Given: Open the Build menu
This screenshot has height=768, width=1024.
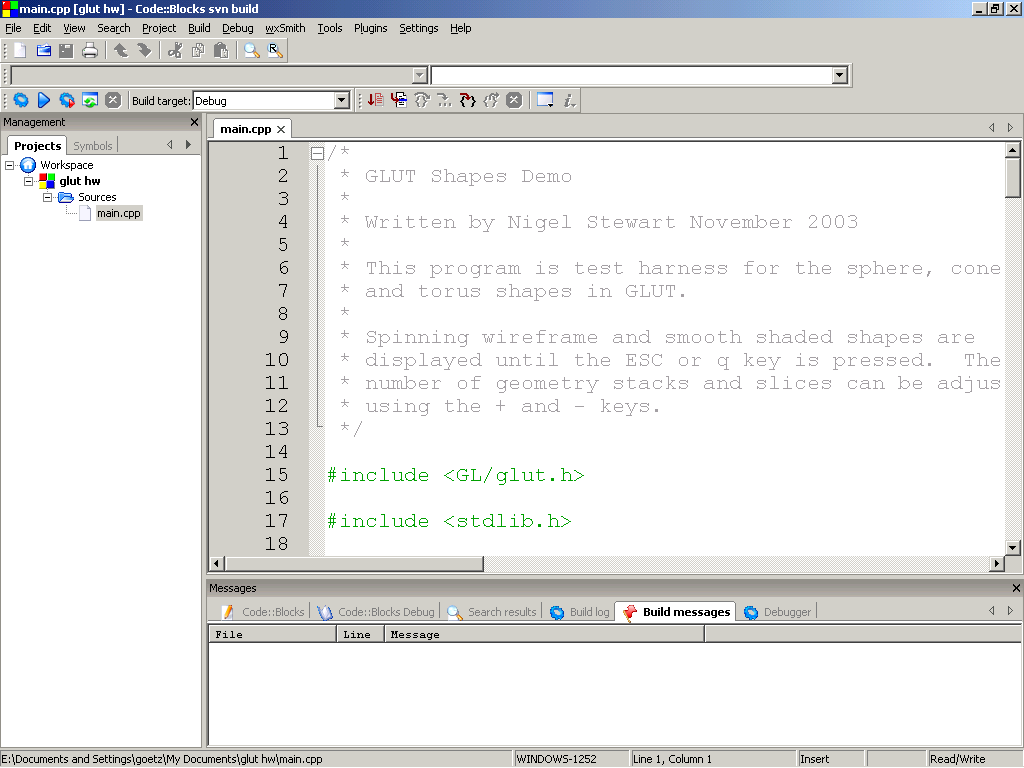Looking at the screenshot, I should coord(199,28).
